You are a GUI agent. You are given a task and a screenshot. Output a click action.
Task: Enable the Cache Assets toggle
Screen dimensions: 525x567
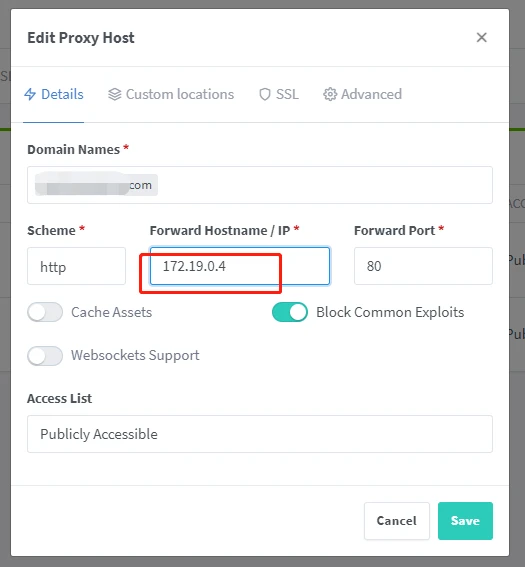point(45,312)
